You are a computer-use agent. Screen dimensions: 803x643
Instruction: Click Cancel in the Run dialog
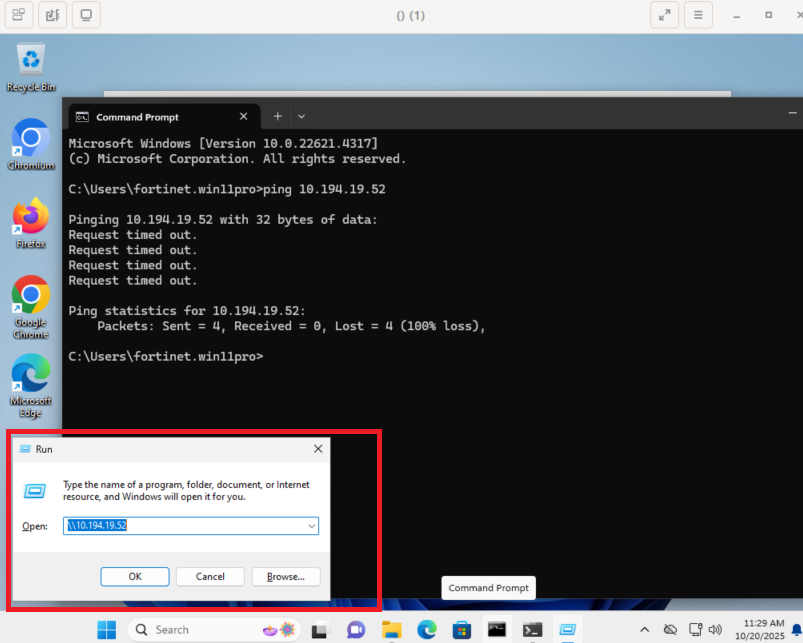click(x=210, y=576)
